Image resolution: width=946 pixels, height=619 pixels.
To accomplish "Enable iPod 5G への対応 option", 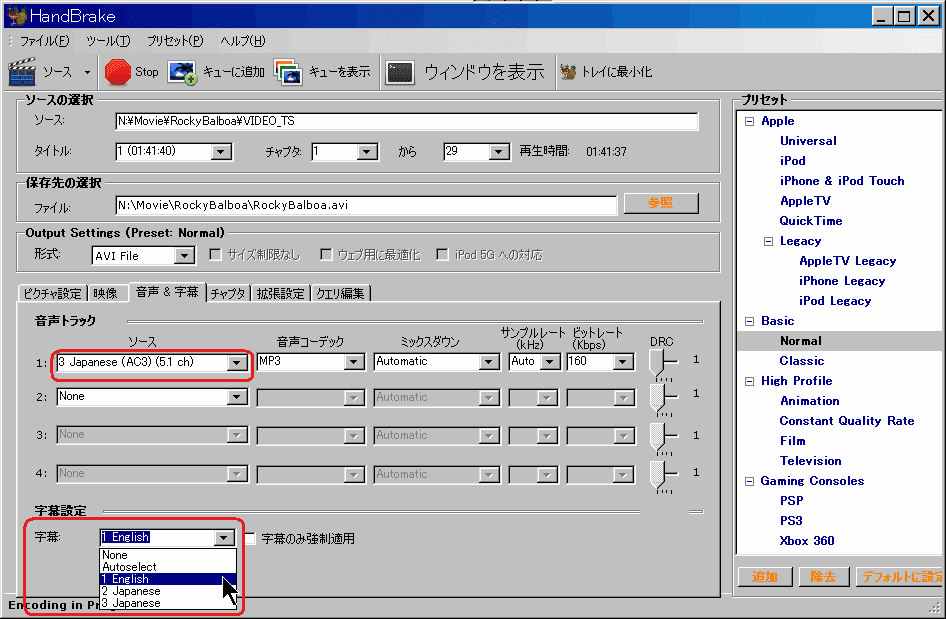I will [x=441, y=253].
